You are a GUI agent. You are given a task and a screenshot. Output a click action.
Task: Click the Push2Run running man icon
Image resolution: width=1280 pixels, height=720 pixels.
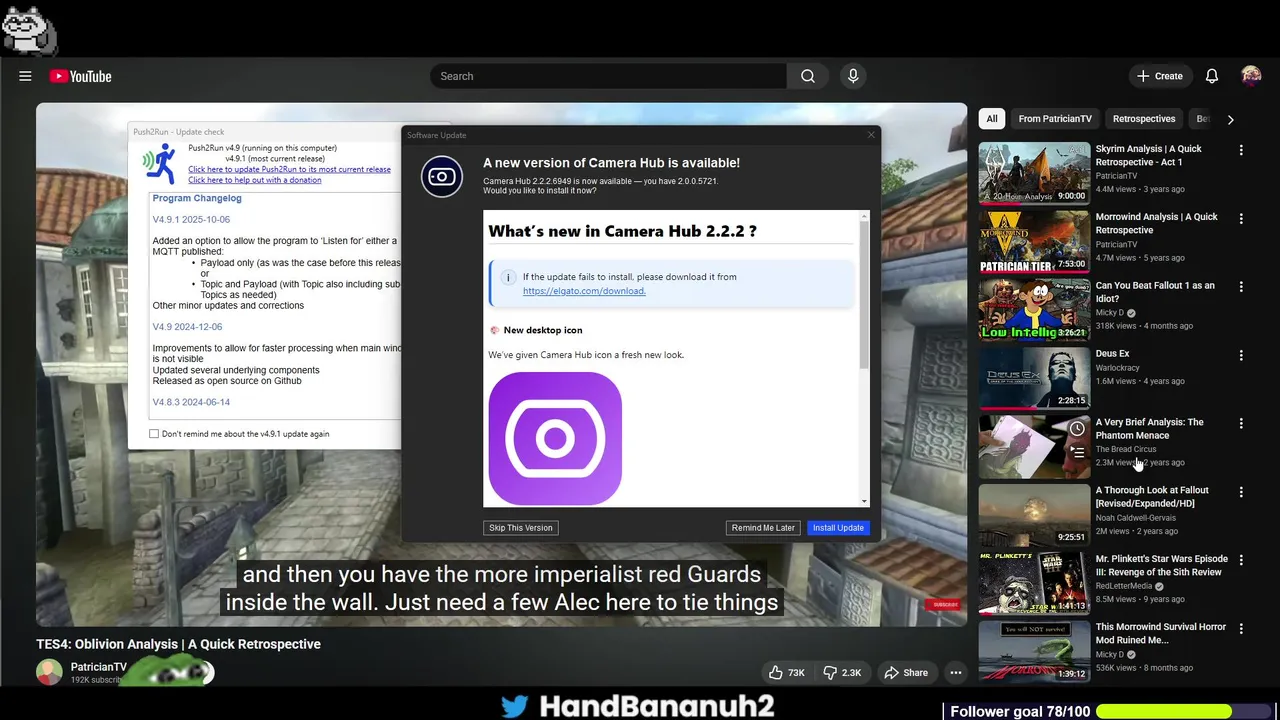(x=160, y=163)
